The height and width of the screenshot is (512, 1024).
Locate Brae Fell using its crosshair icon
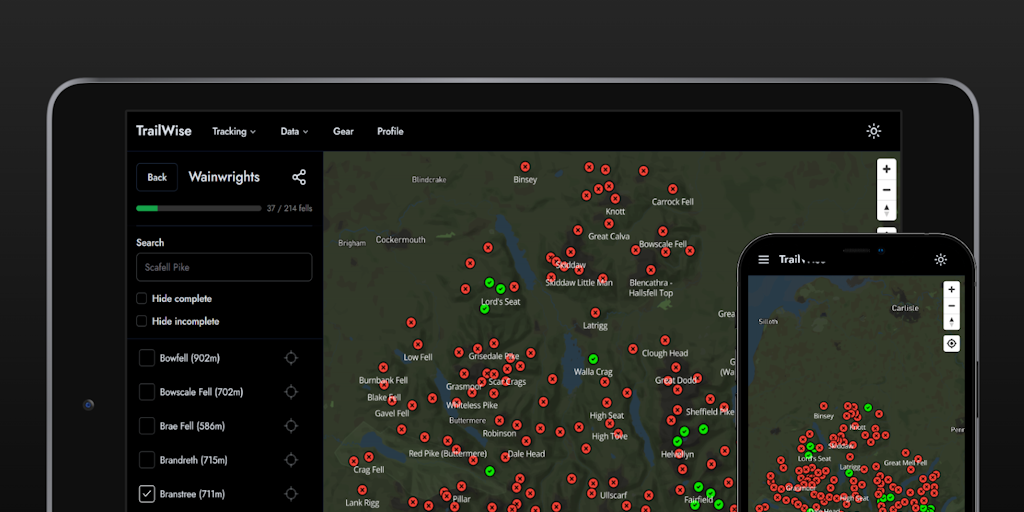[x=291, y=426]
